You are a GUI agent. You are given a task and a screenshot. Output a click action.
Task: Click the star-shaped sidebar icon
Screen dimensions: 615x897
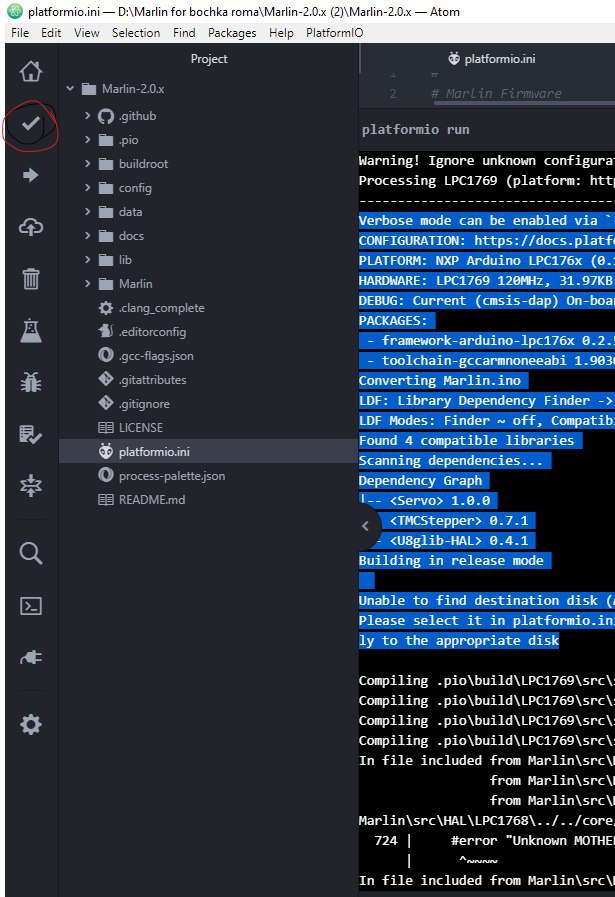pos(31,486)
